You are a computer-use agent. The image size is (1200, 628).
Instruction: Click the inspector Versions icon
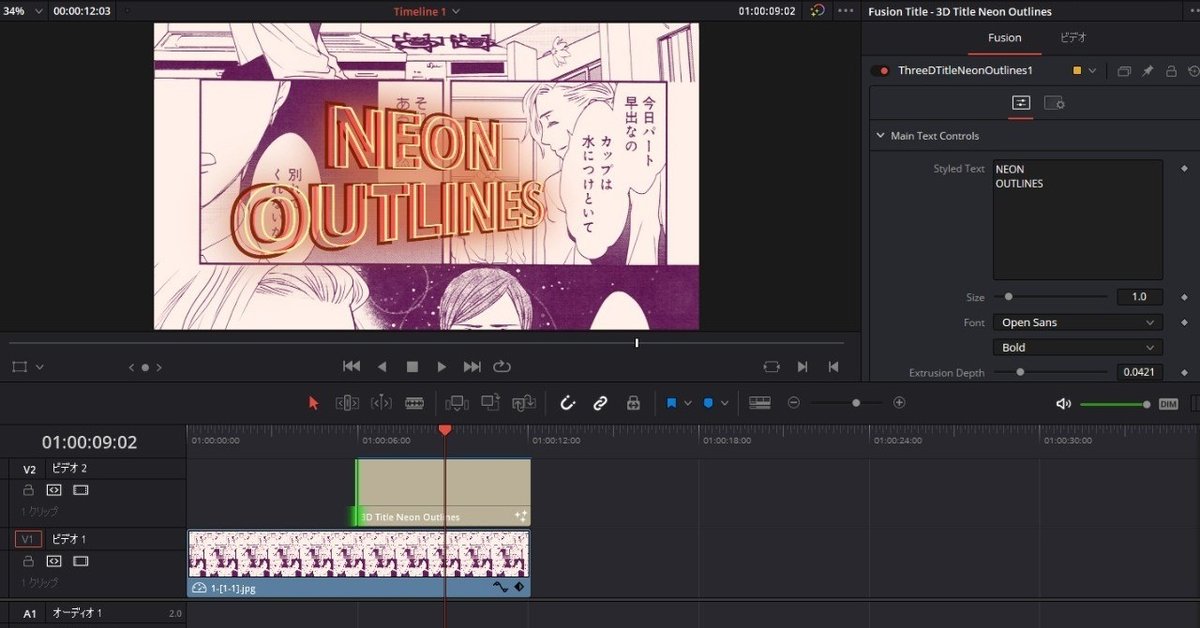1124,71
